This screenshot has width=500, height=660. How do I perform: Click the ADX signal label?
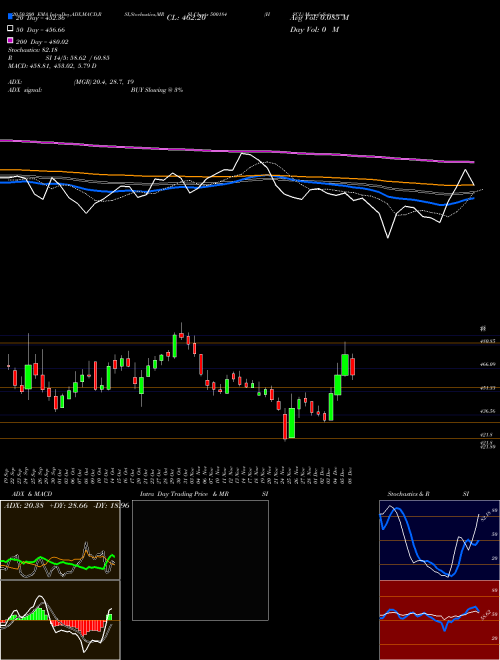[25, 90]
